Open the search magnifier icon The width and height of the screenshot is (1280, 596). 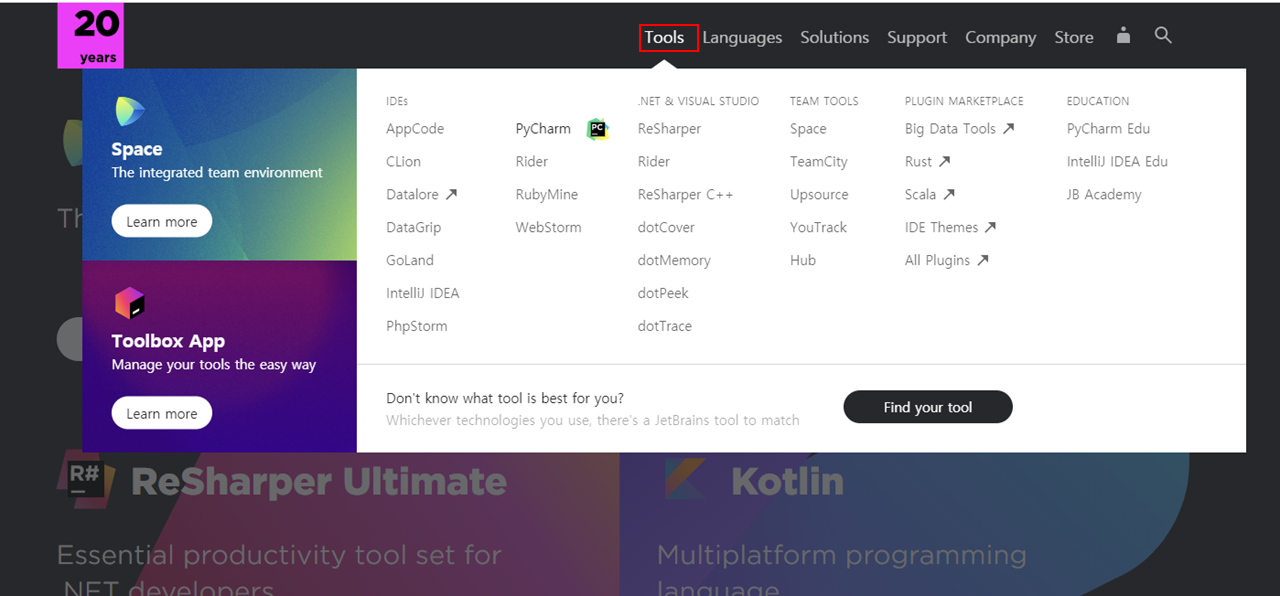point(1163,36)
